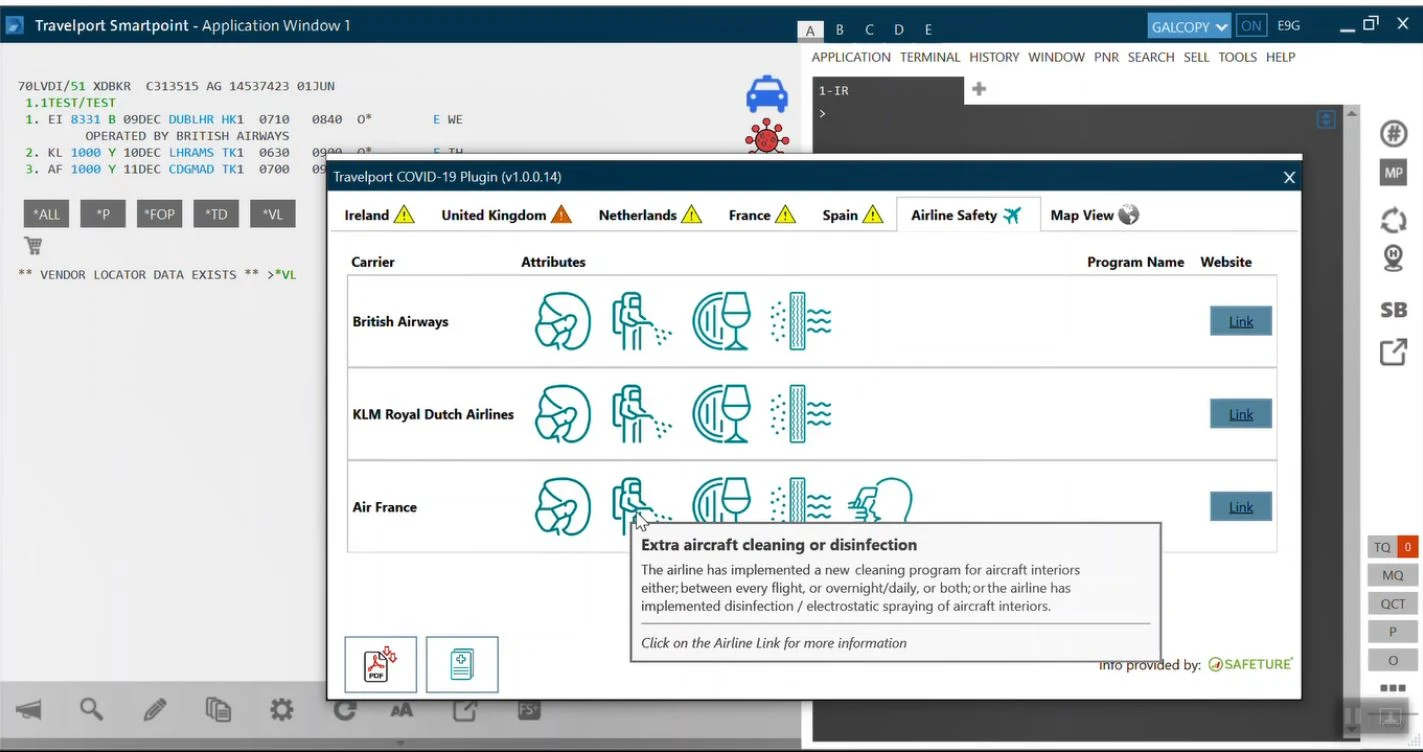Open settings gear in bottom toolbar

coord(282,710)
